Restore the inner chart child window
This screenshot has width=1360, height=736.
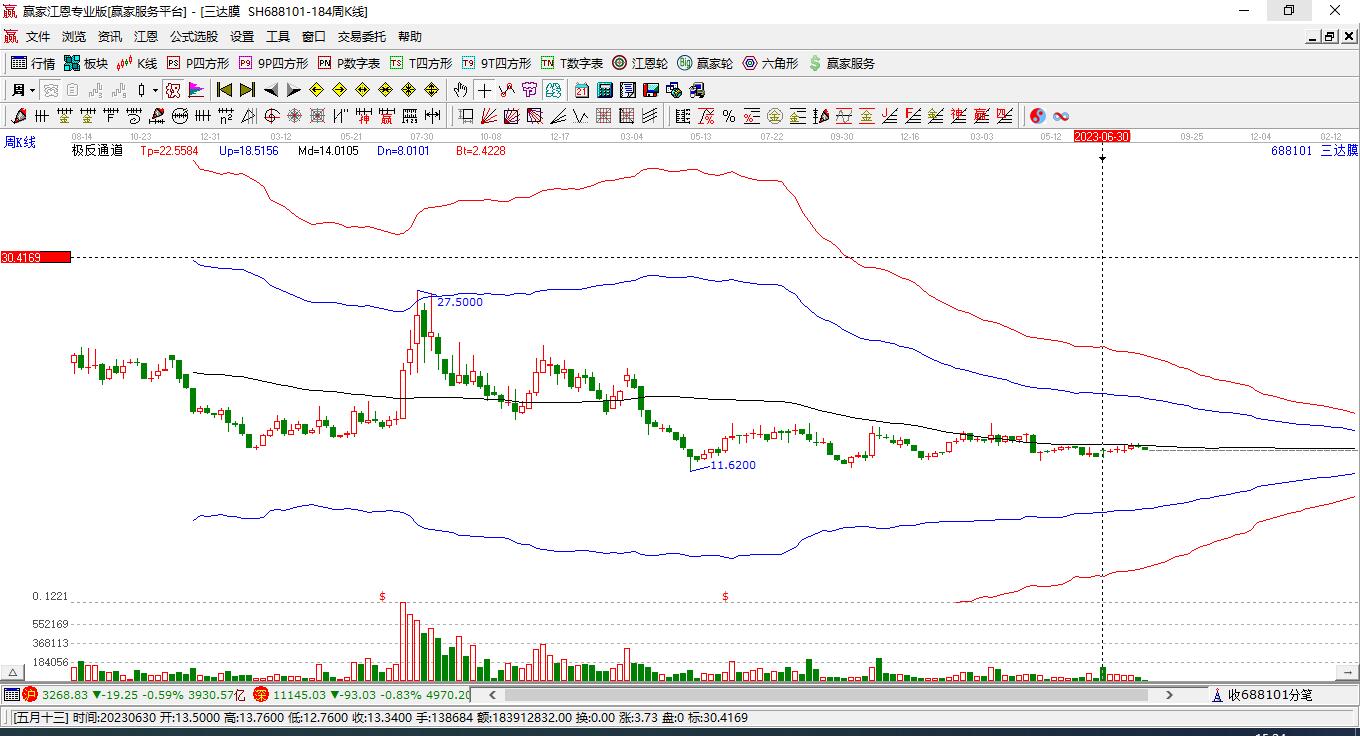click(1330, 37)
